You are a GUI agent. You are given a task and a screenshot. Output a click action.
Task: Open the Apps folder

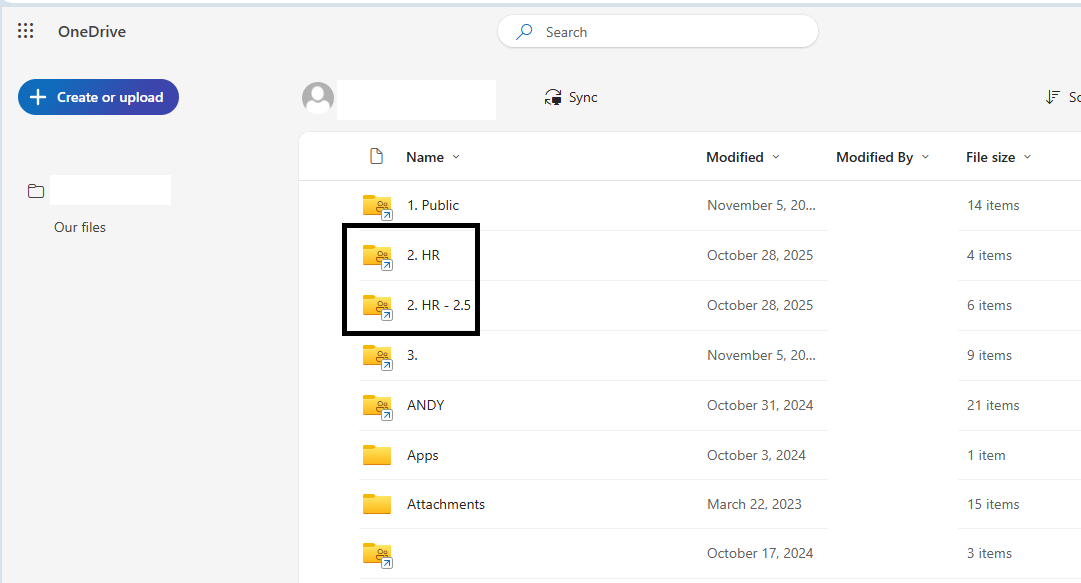(x=423, y=456)
